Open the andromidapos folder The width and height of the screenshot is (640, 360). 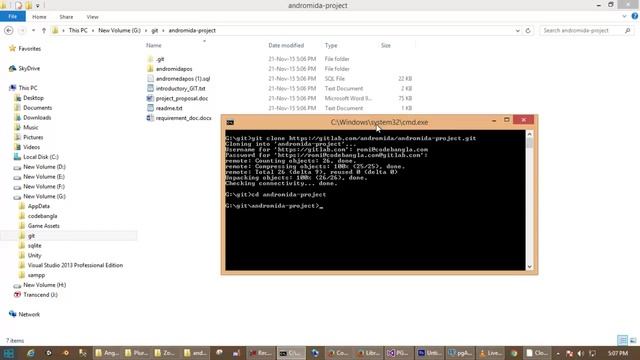[174, 69]
